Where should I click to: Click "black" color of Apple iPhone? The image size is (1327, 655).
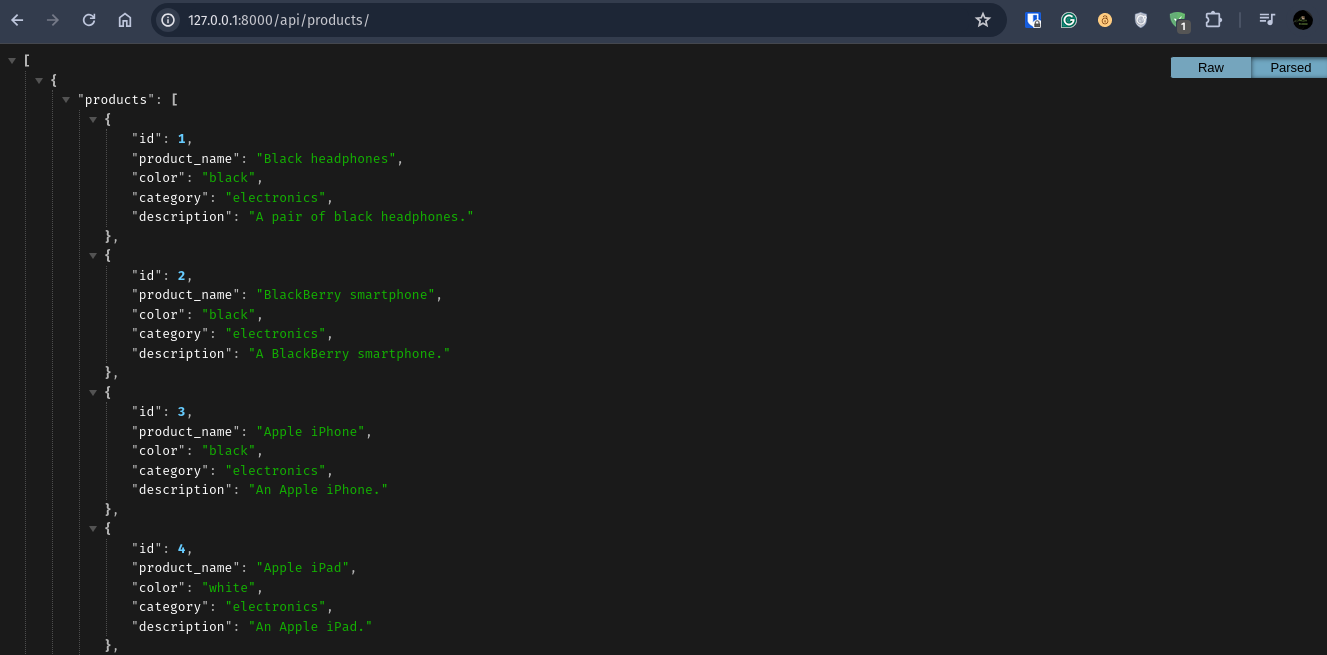[228, 451]
